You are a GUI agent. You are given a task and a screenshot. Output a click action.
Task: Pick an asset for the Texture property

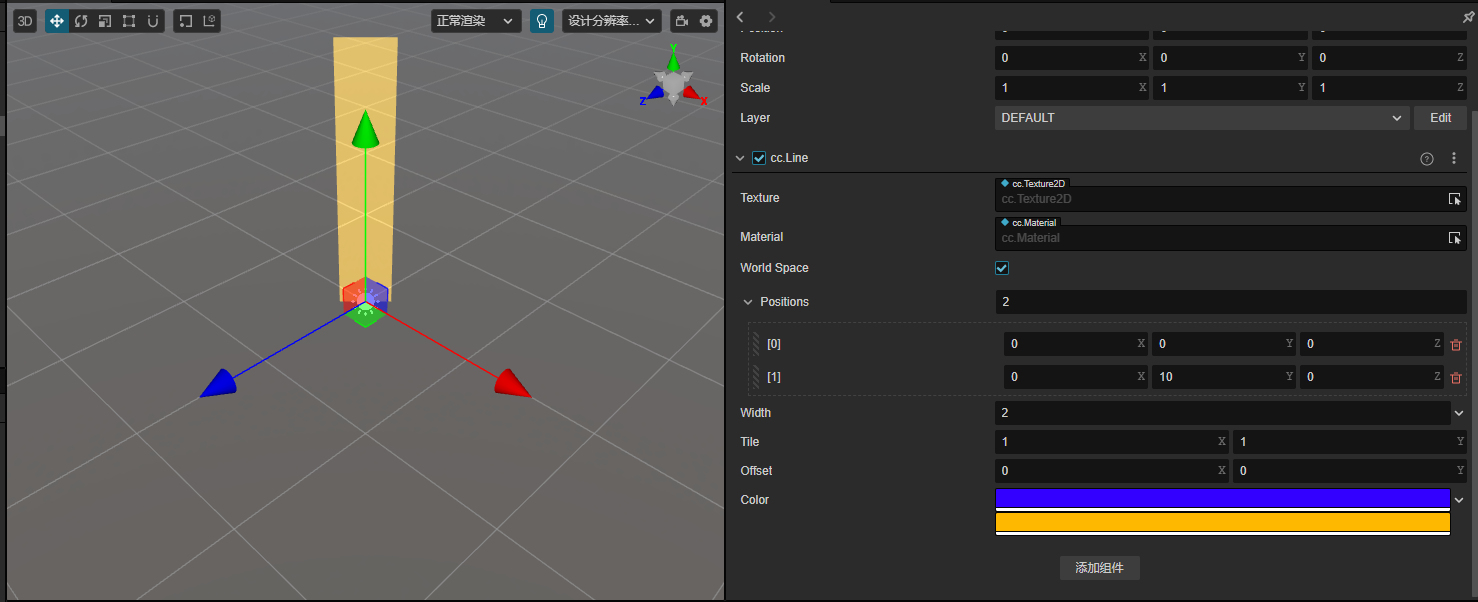[1455, 198]
